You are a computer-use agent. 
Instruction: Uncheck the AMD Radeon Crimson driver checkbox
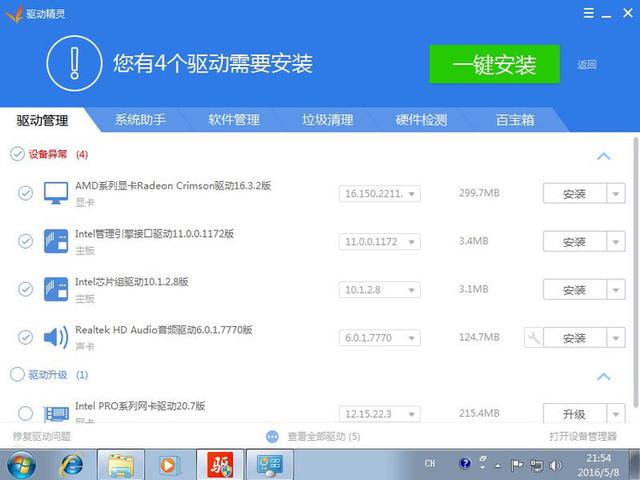(x=25, y=193)
